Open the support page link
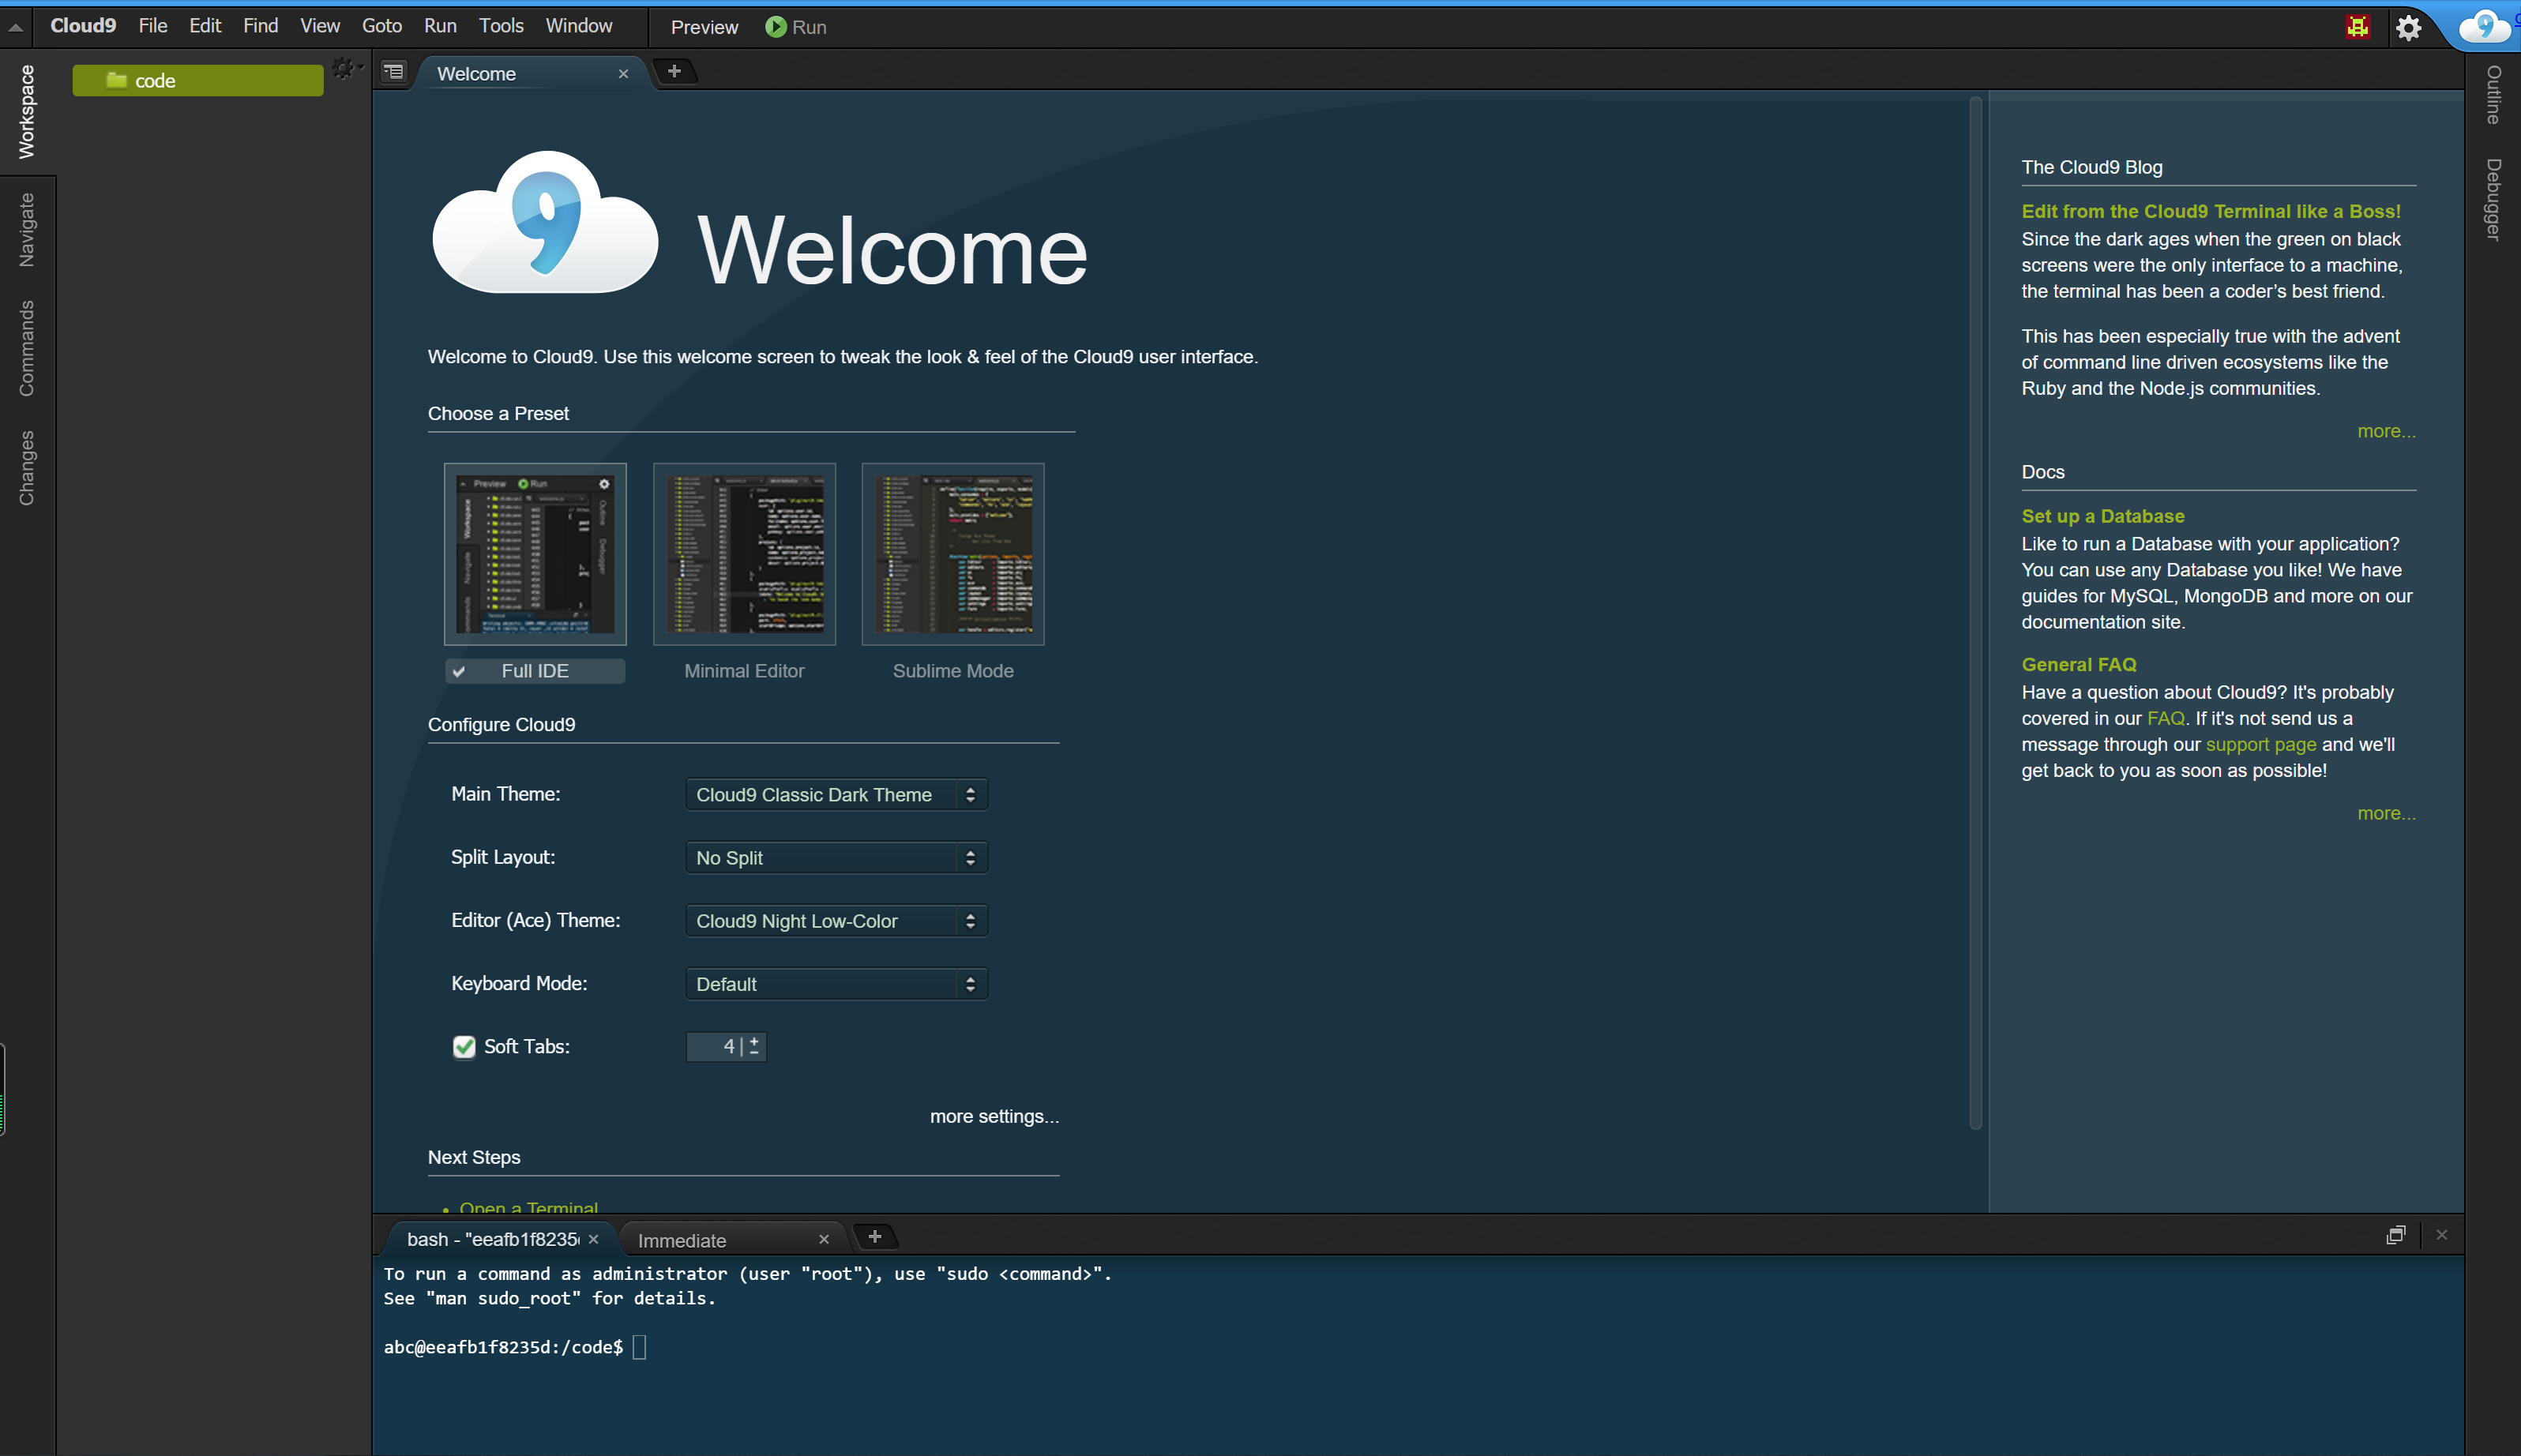Image resolution: width=2521 pixels, height=1456 pixels. [x=2261, y=744]
